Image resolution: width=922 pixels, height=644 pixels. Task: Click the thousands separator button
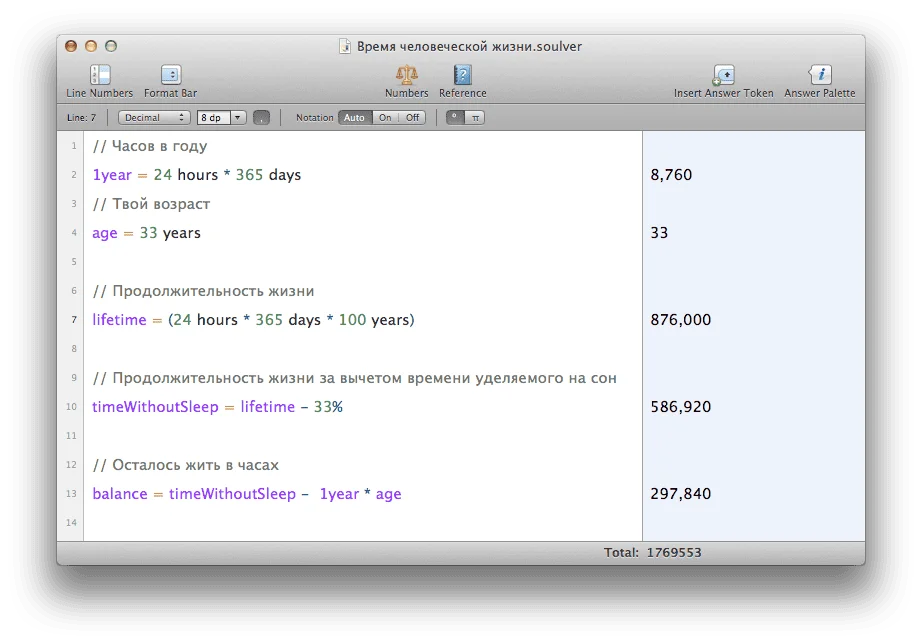pyautogui.click(x=258, y=117)
